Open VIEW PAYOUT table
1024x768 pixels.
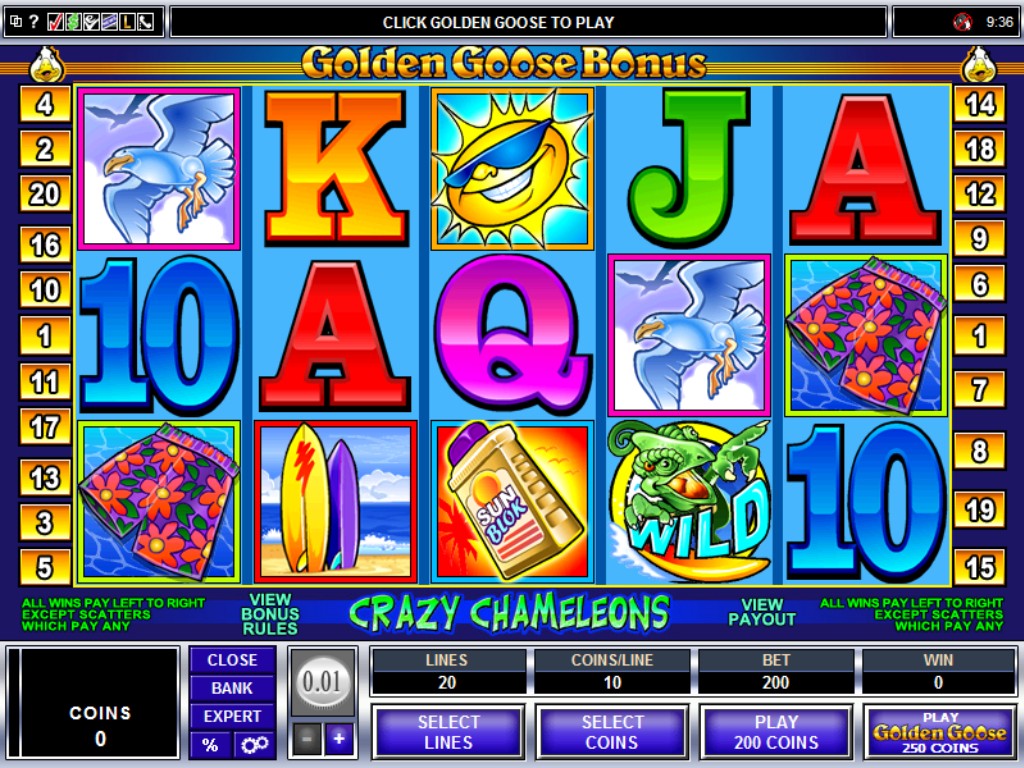click(762, 613)
